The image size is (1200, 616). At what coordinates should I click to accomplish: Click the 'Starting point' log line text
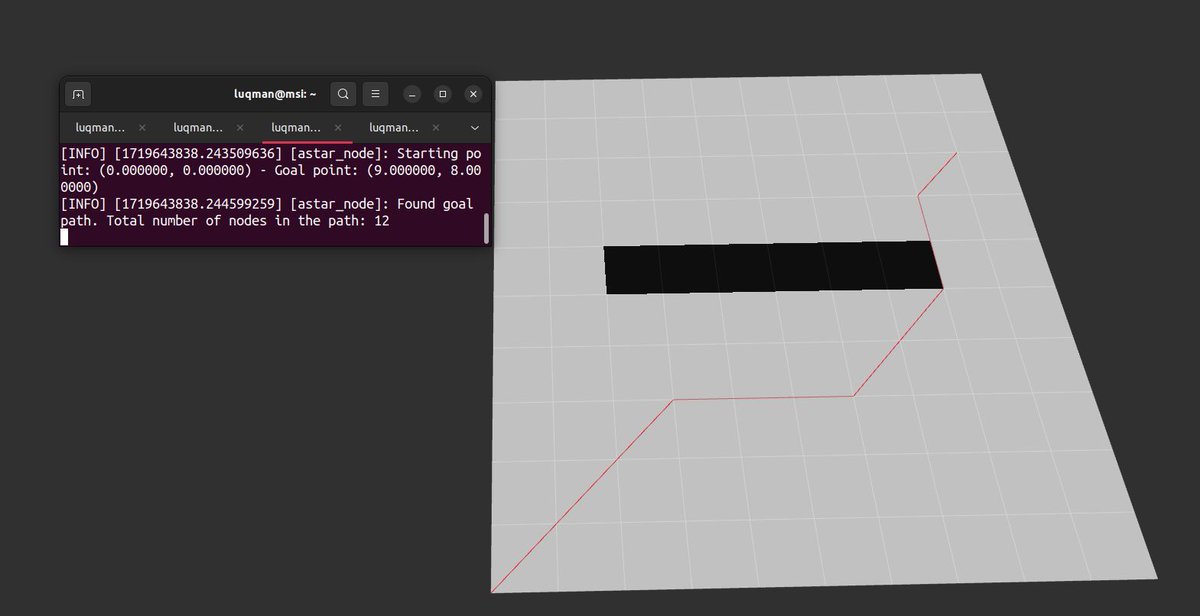coord(273,170)
